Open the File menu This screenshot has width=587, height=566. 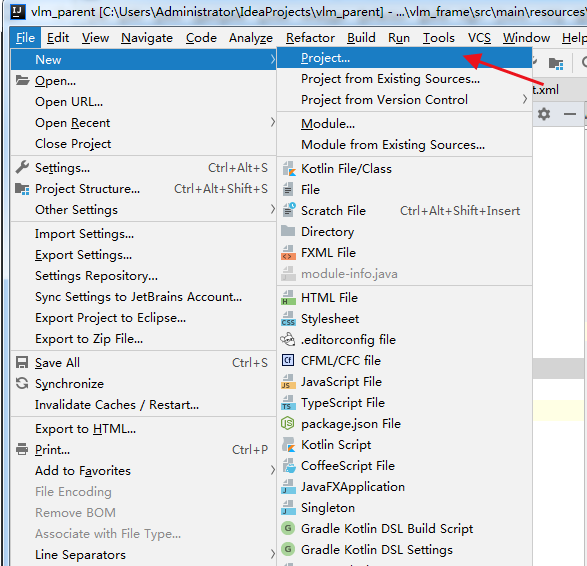pos(25,38)
